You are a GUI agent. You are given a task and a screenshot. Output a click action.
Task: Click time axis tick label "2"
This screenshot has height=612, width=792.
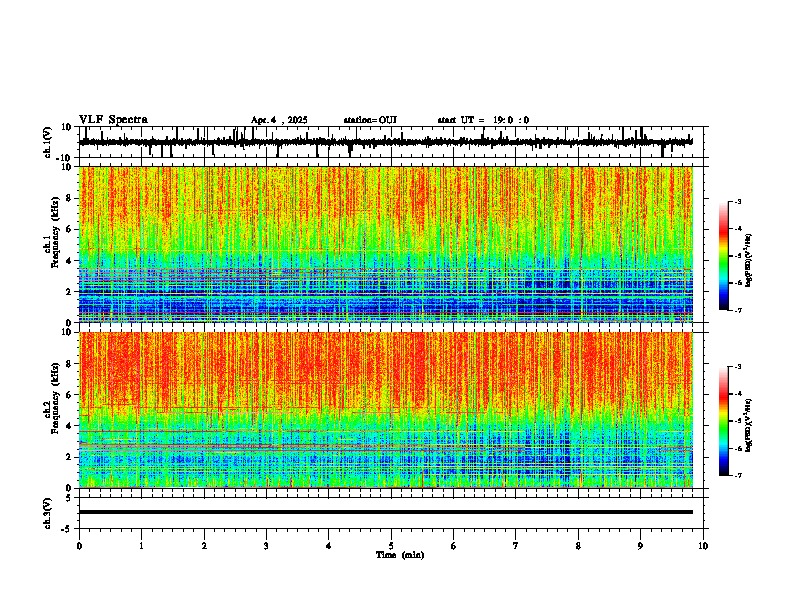tap(204, 546)
